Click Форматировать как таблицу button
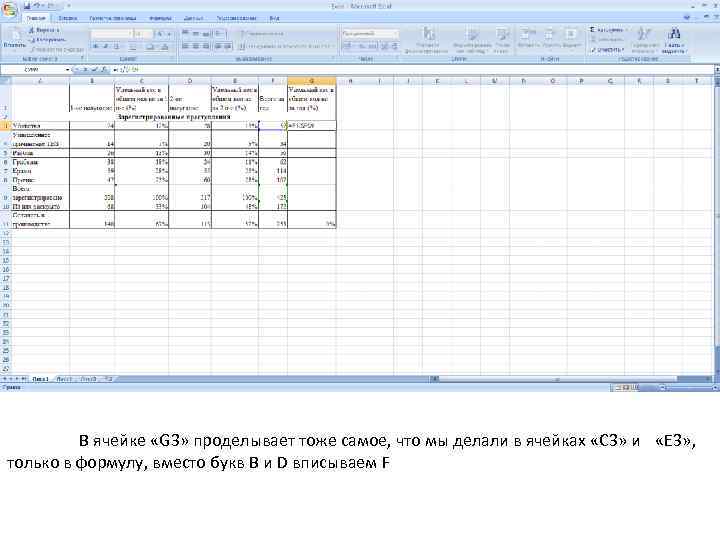The image size is (720, 540). click(472, 40)
